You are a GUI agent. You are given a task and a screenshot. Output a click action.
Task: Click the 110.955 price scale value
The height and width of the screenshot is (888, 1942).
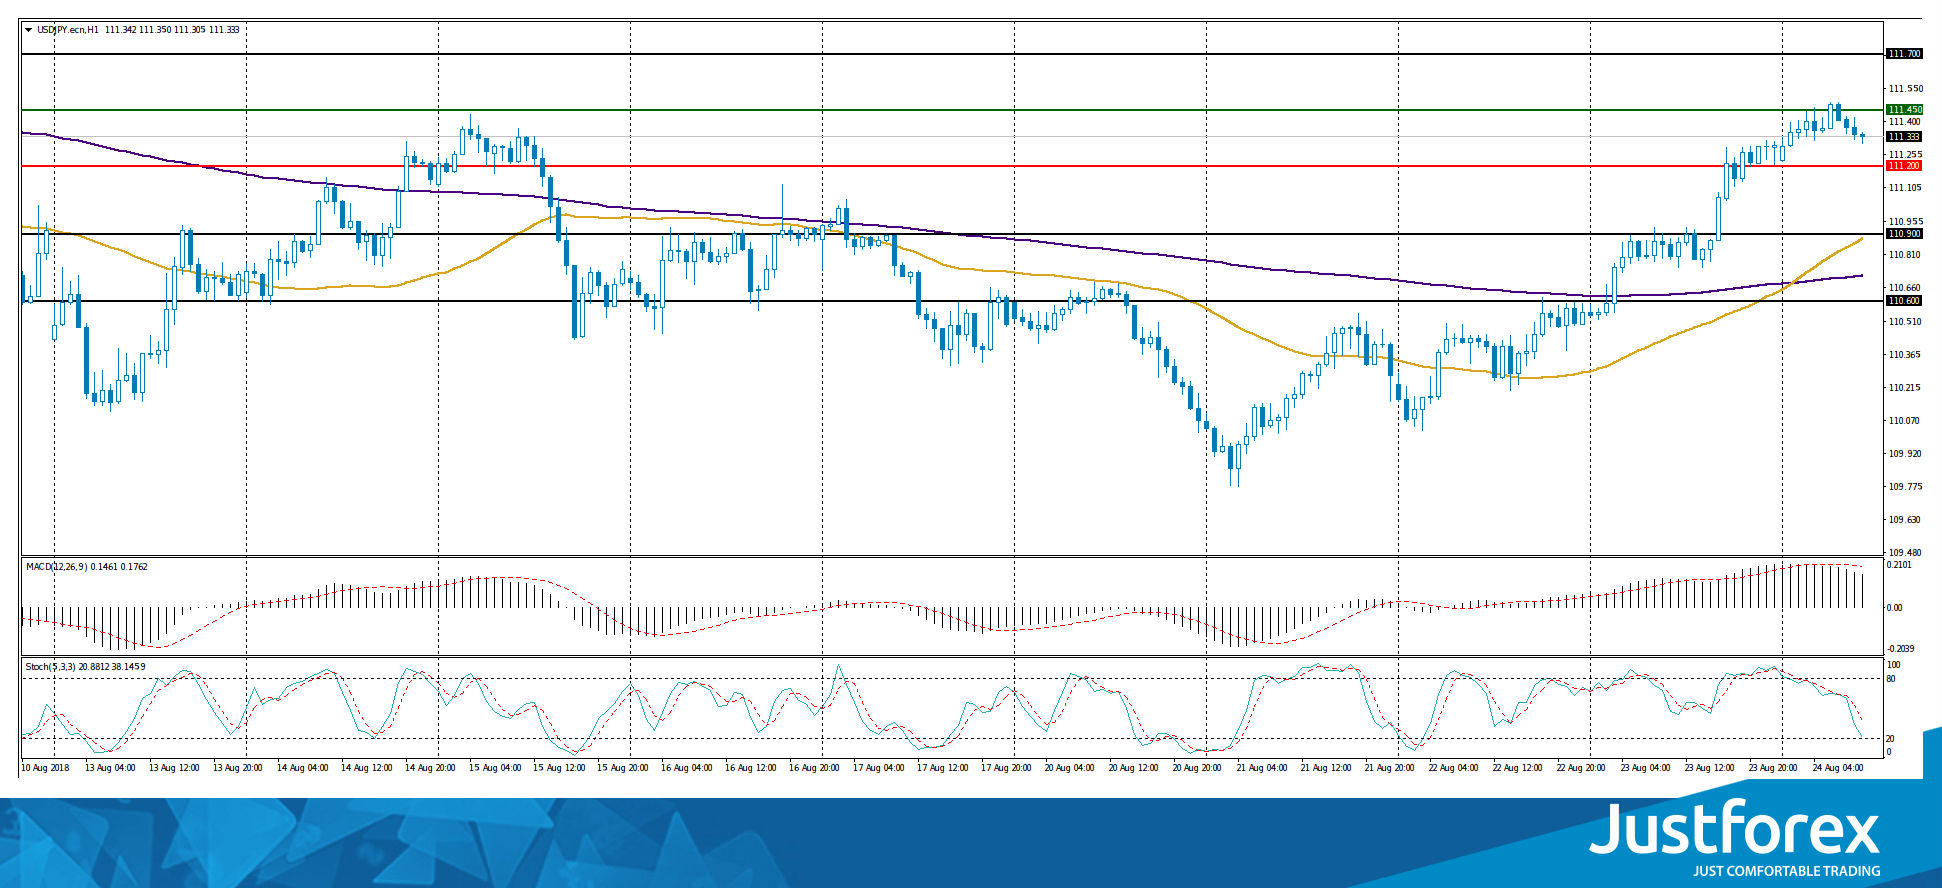(x=1905, y=221)
